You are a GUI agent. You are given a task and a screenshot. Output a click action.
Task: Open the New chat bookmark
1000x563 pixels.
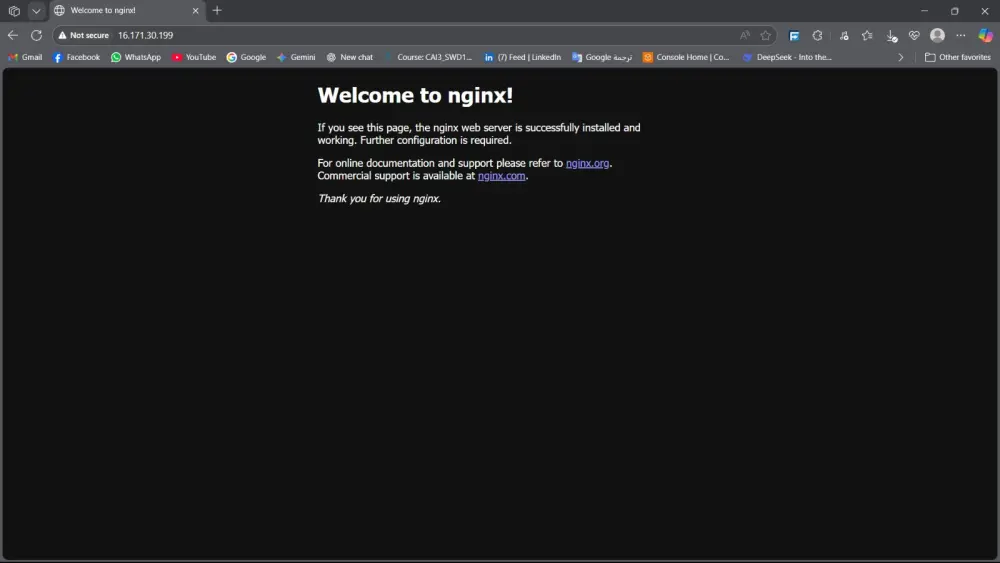tap(349, 57)
